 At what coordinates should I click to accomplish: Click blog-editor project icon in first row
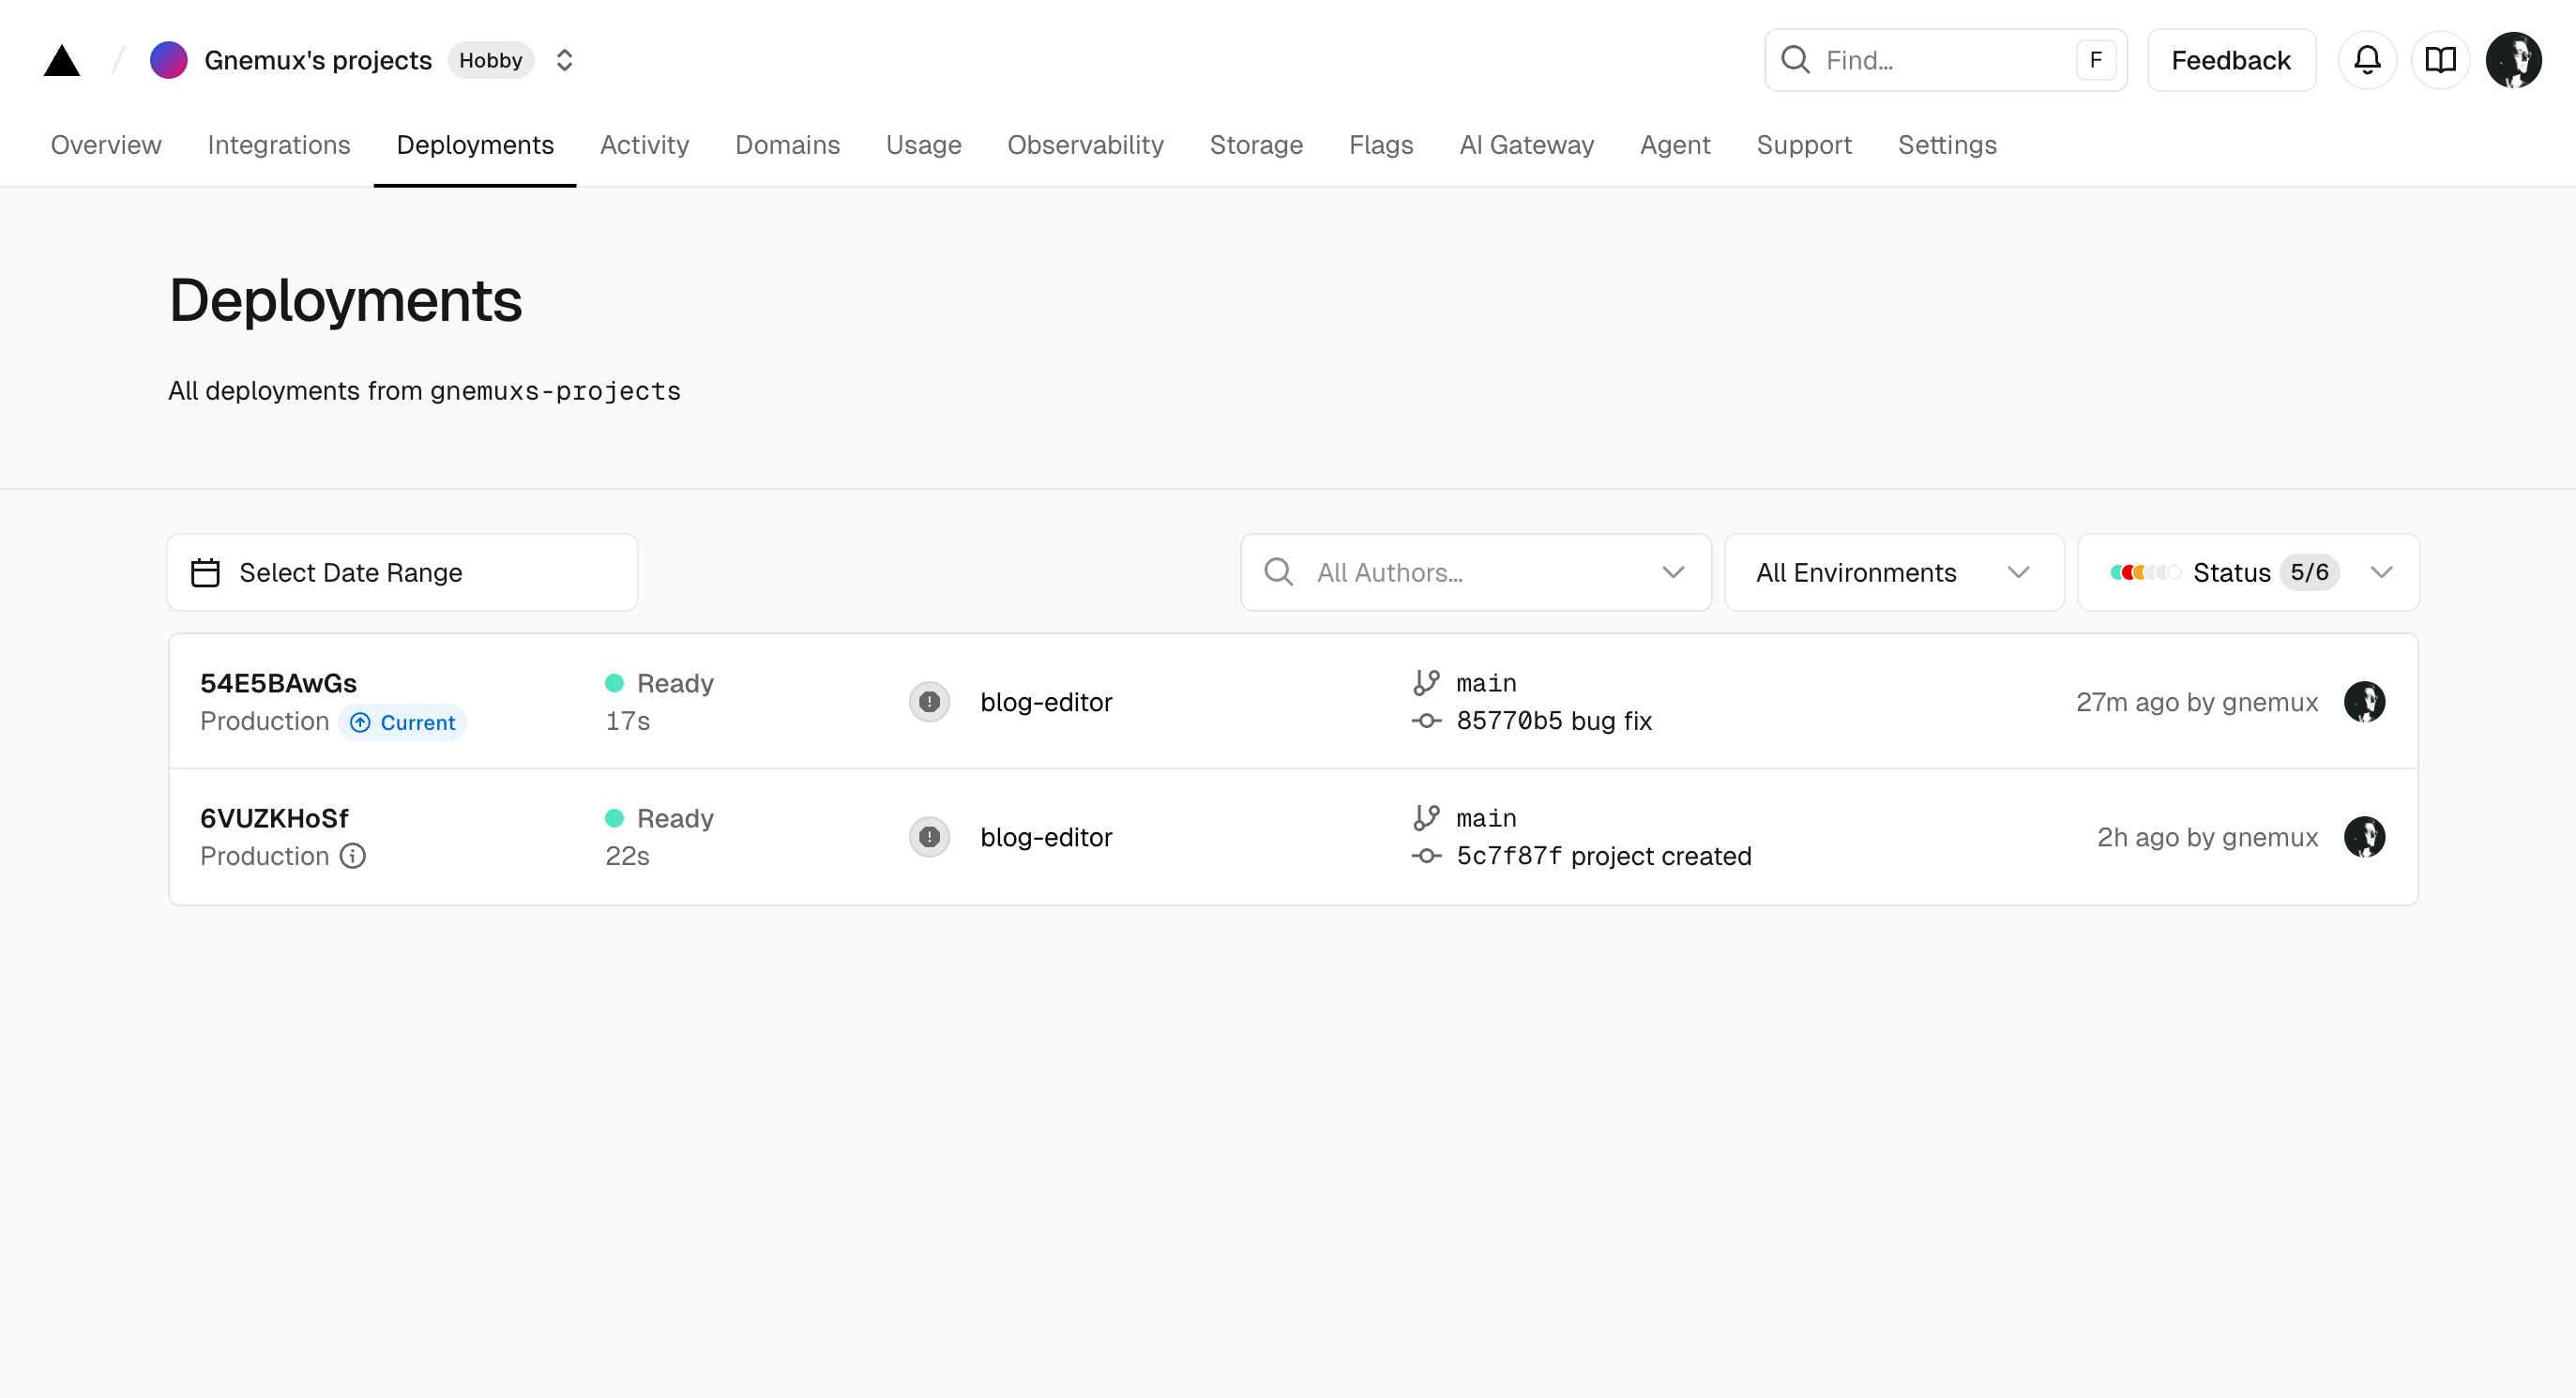point(929,702)
